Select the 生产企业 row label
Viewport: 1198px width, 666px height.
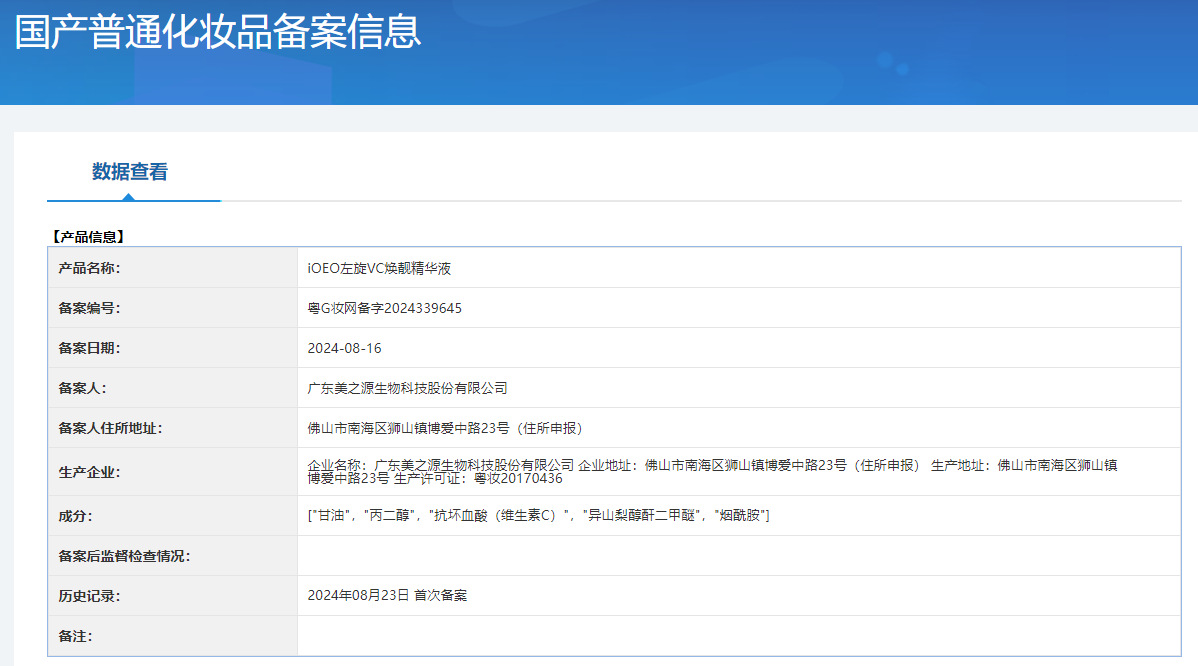89,472
